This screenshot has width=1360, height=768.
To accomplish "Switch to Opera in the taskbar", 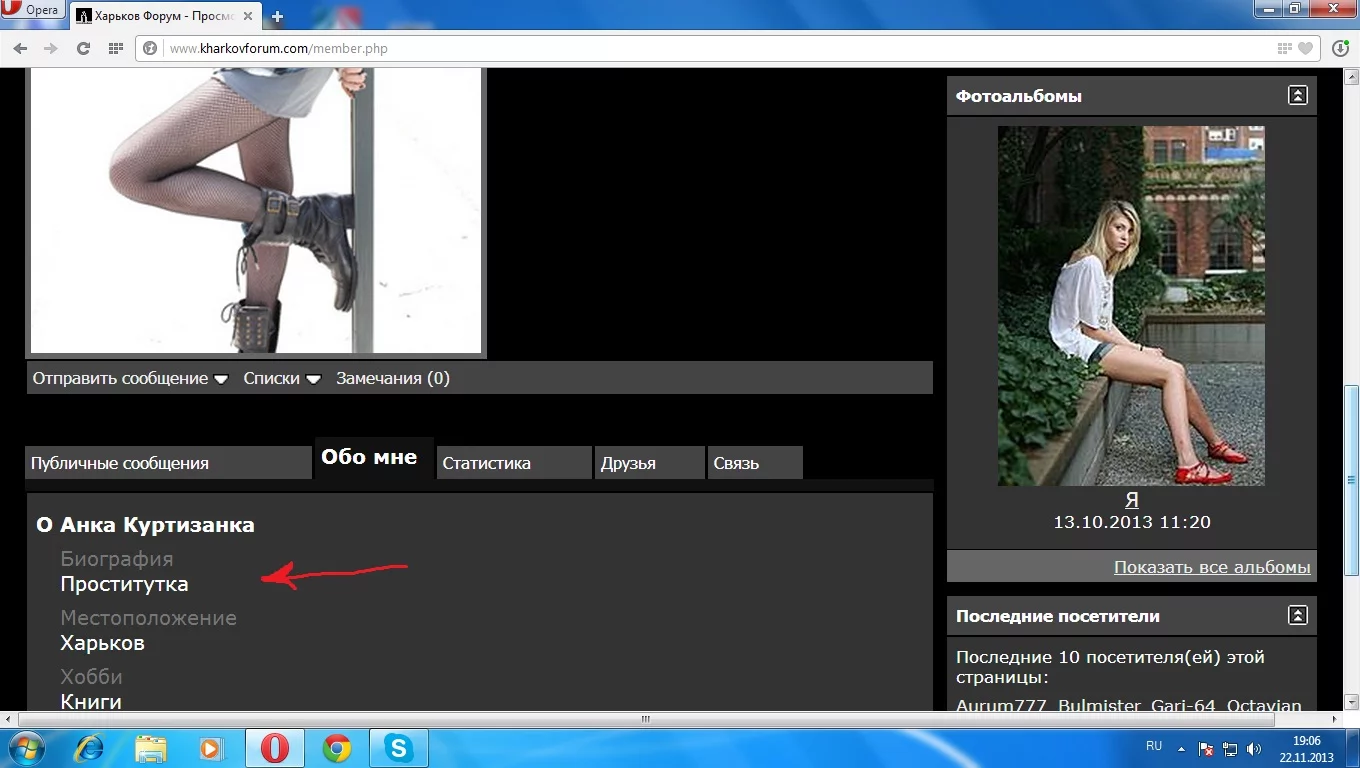I will 275,749.
